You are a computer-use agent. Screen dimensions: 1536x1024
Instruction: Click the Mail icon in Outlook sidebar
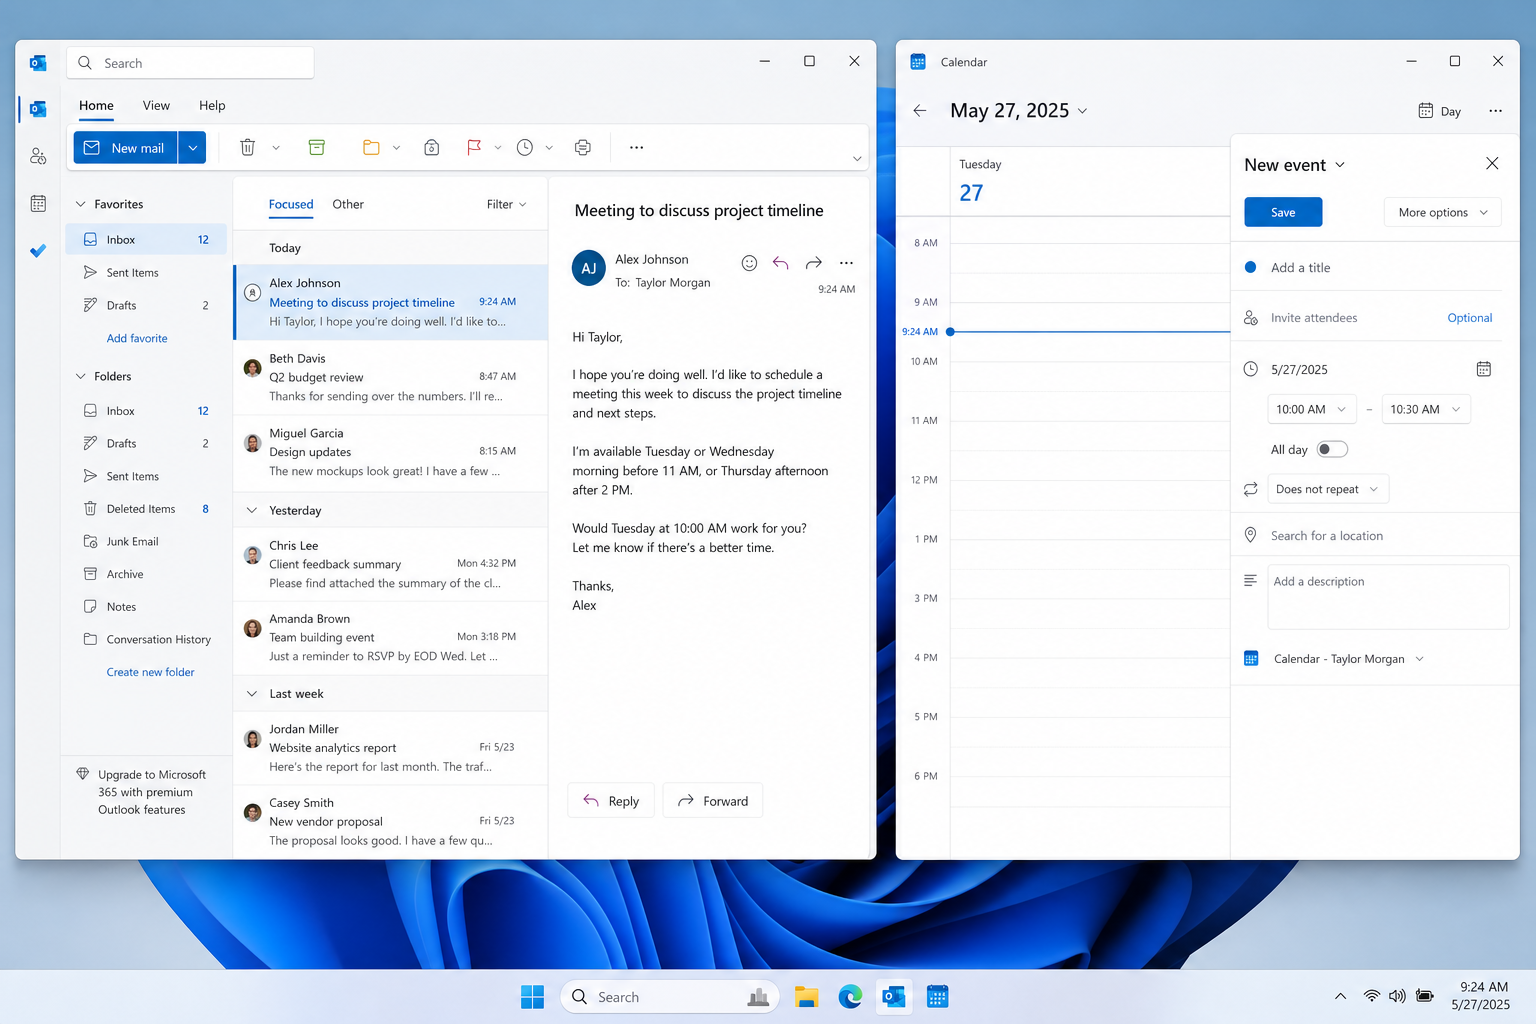38,109
